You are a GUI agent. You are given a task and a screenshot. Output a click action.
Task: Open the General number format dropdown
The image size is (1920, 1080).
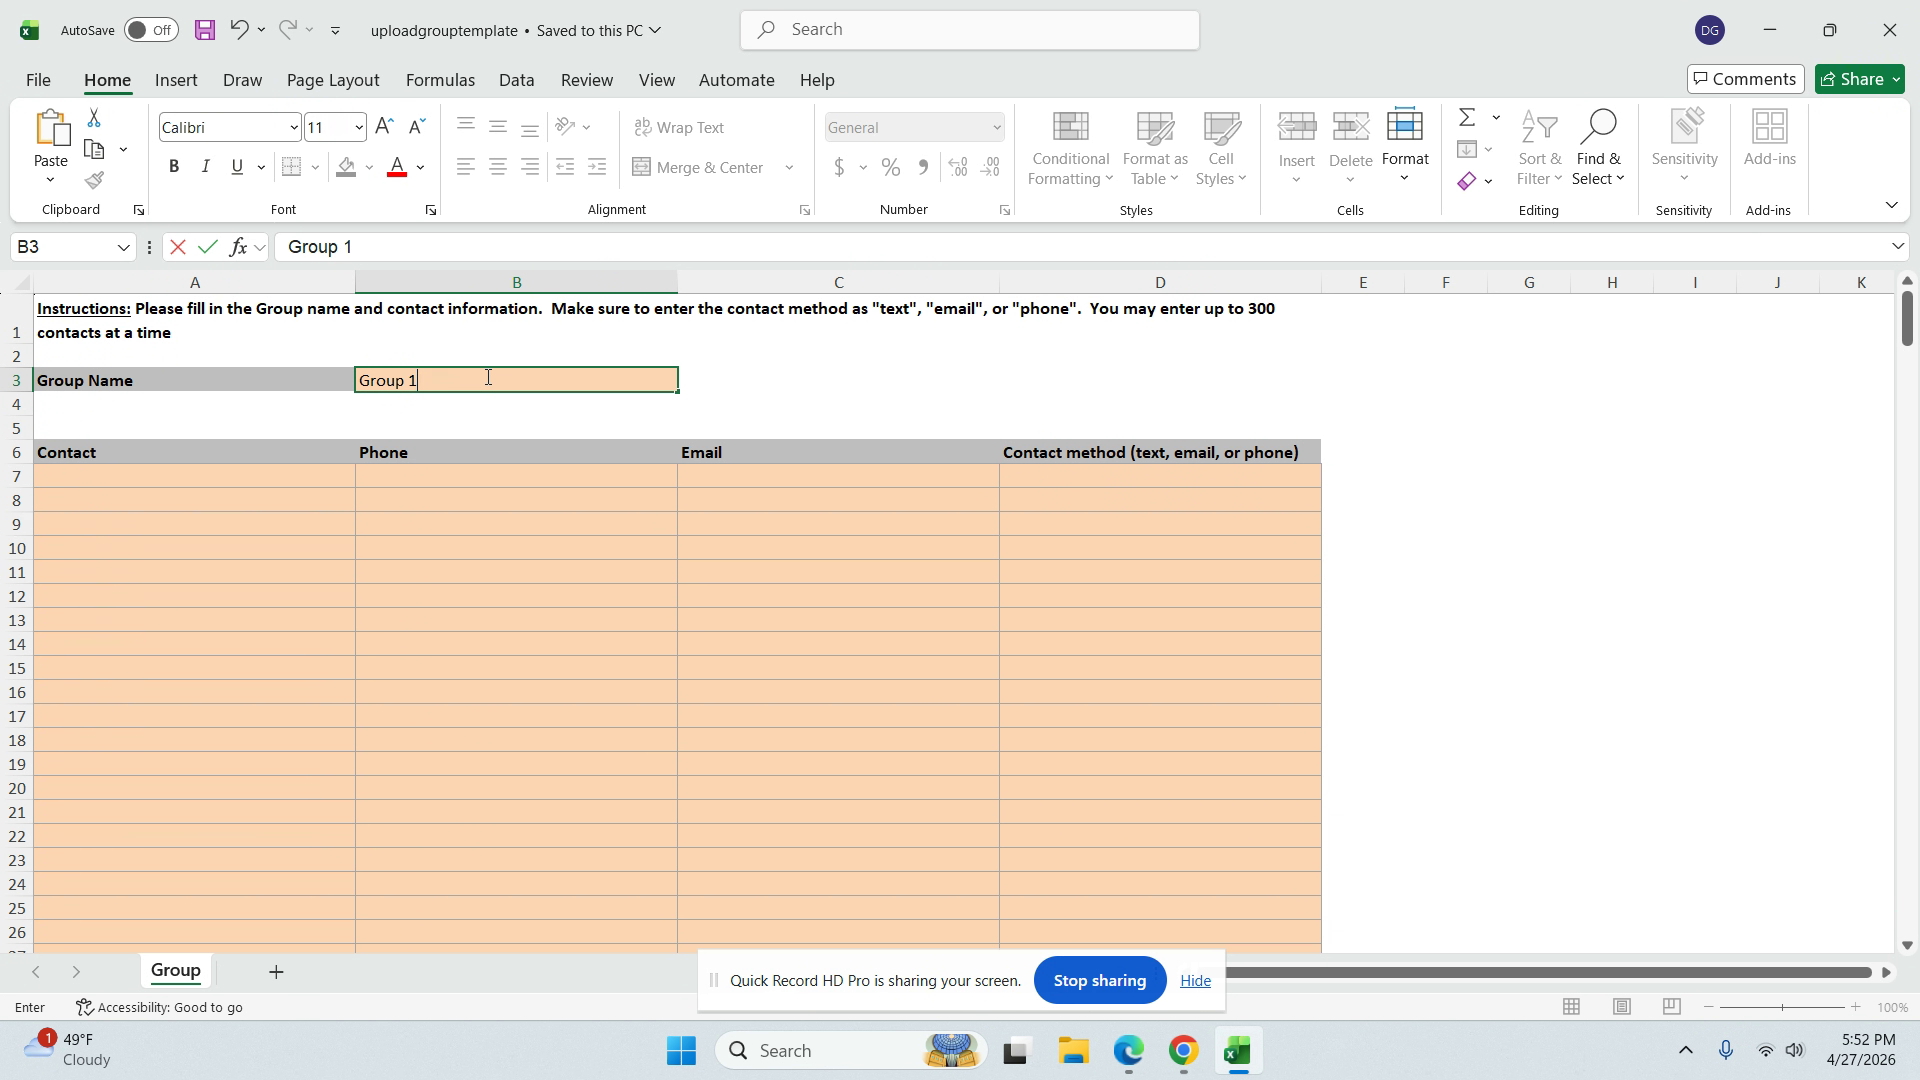[997, 127]
